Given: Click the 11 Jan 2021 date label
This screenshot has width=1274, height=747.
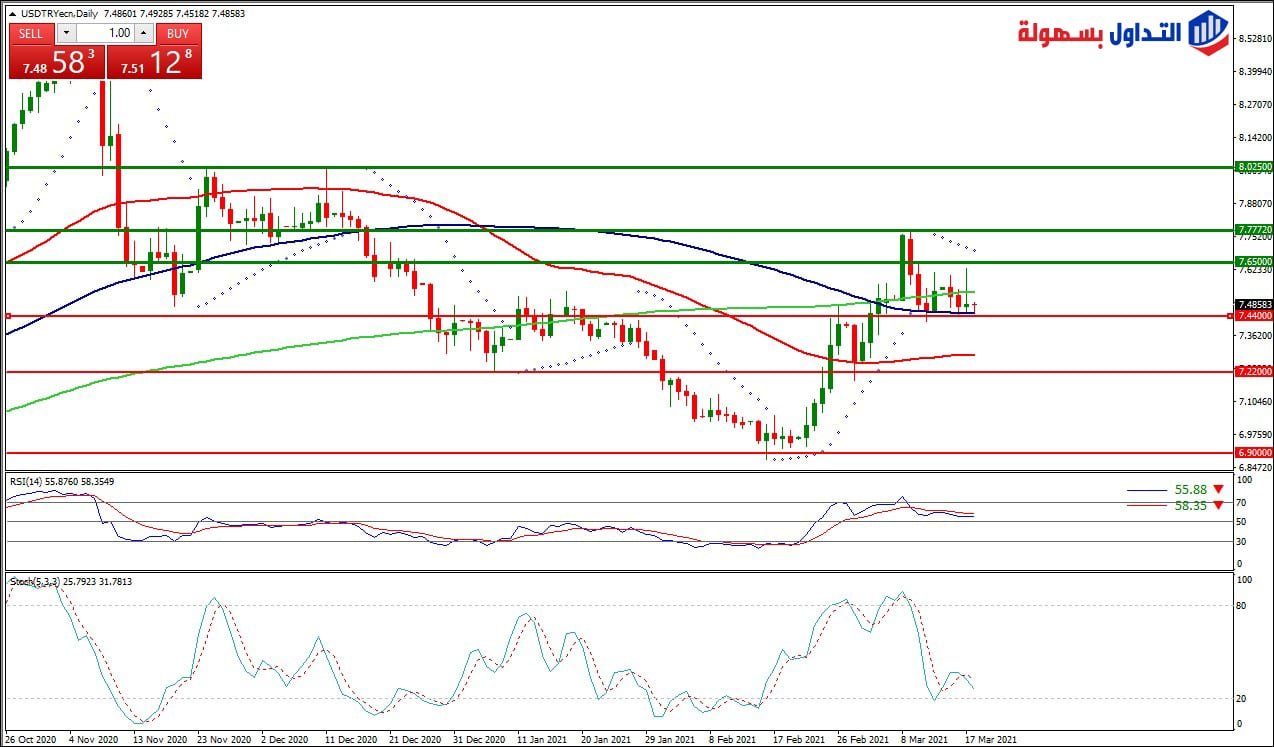Looking at the screenshot, I should click(540, 740).
